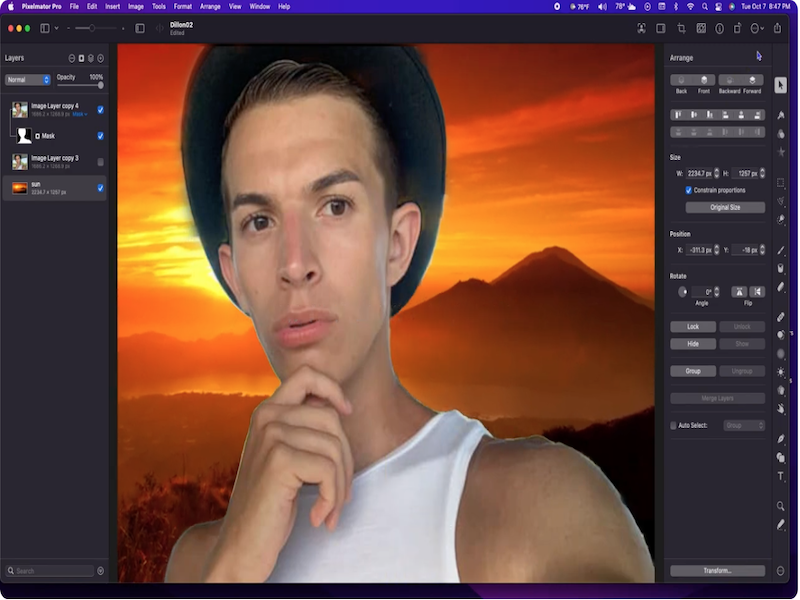Open the Format menu
Screen dimensions: 800x600
(182, 6)
